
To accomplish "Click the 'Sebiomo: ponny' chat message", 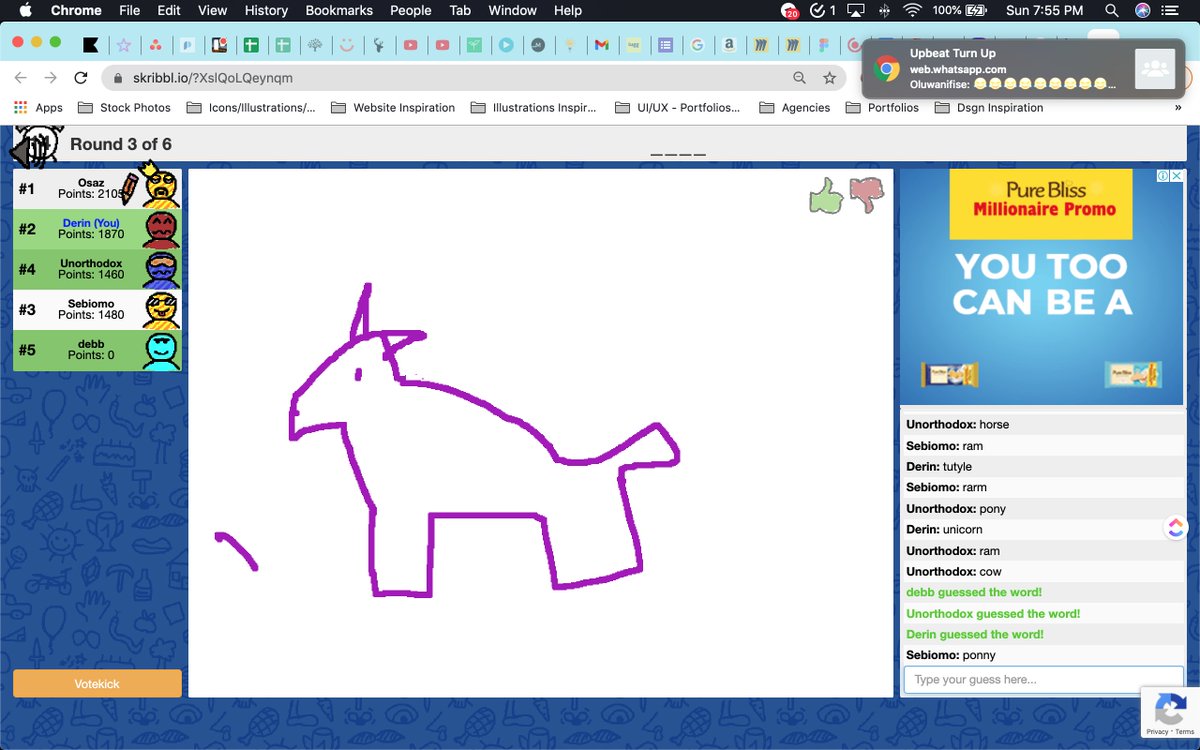I will coord(1043,655).
